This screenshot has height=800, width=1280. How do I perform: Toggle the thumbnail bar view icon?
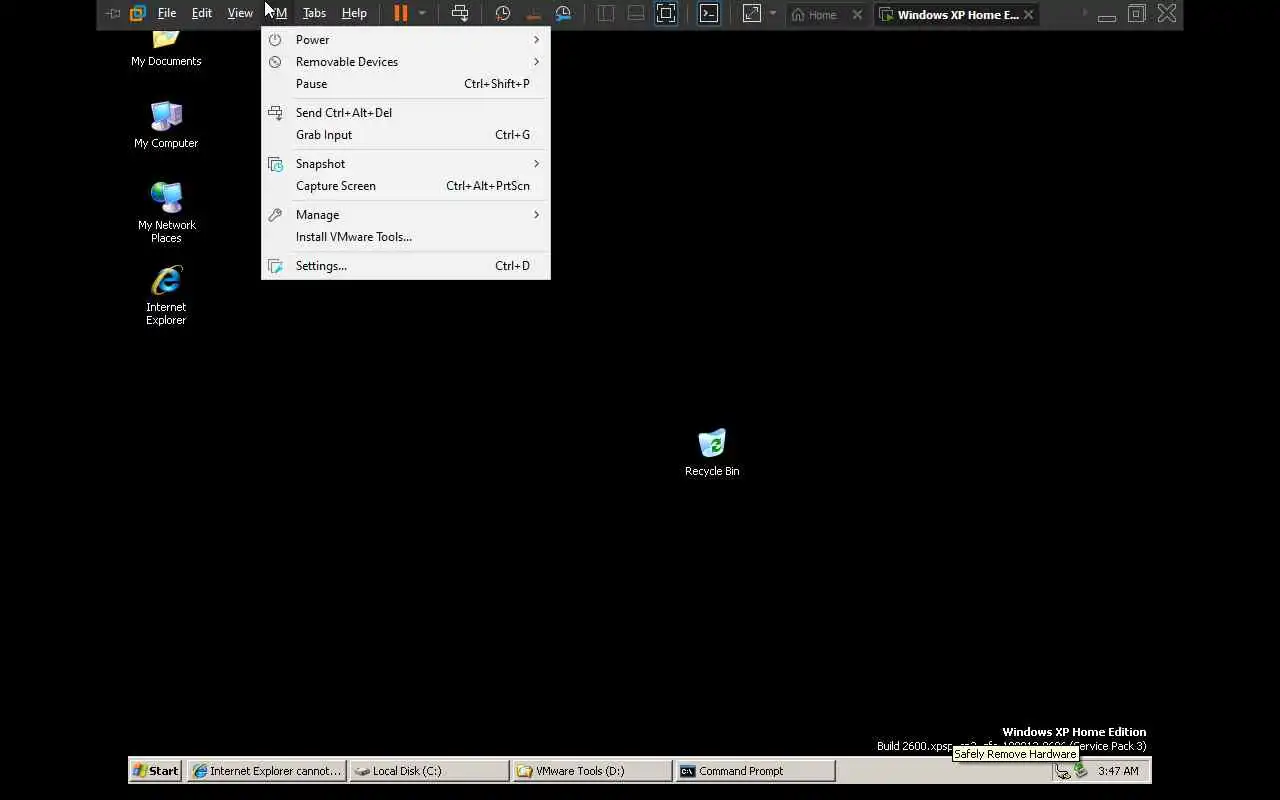tap(636, 13)
